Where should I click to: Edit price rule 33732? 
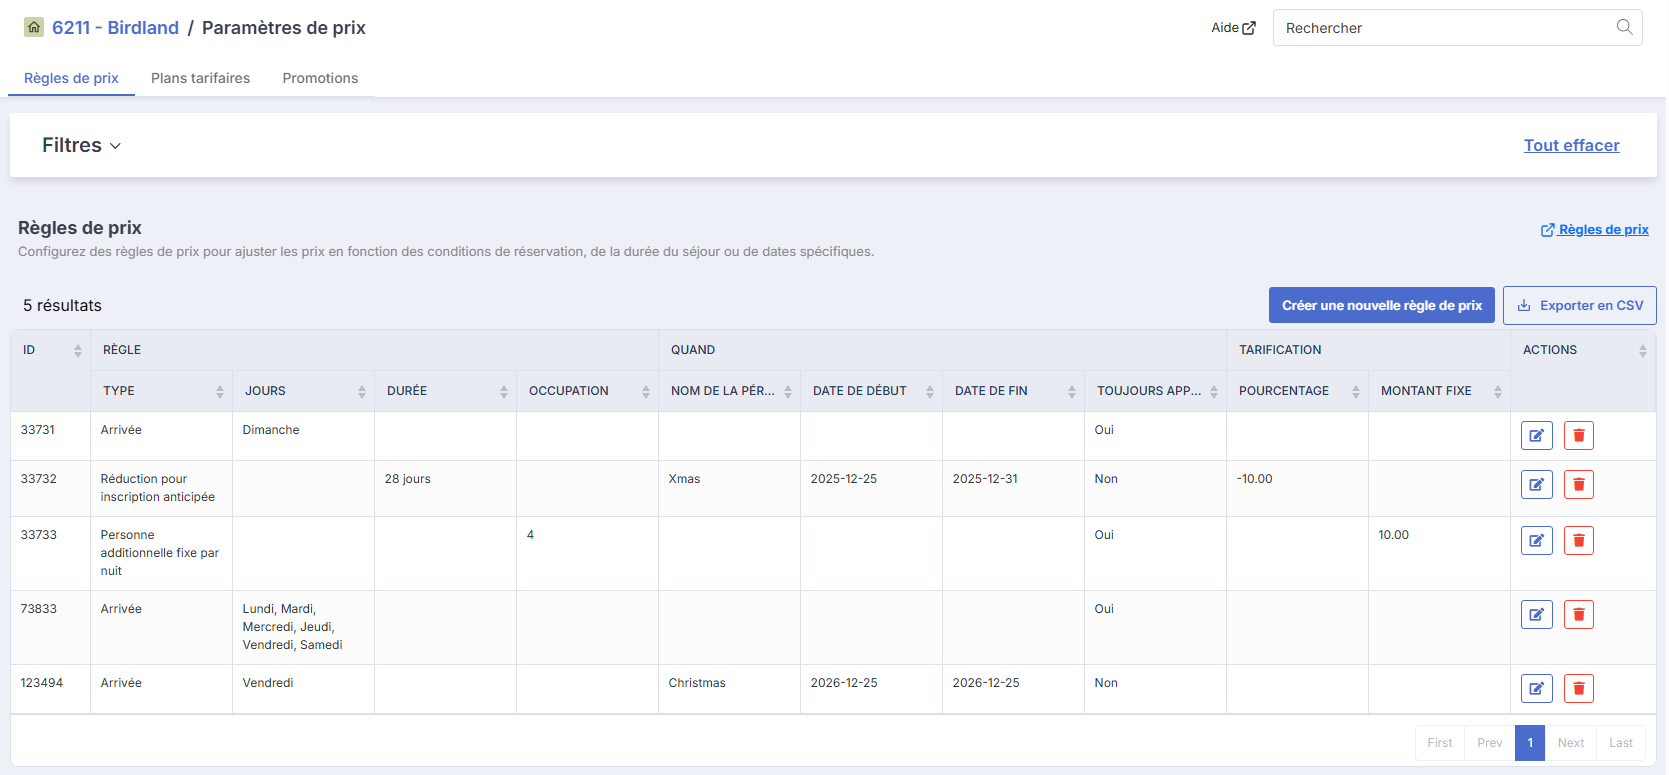coord(1536,485)
